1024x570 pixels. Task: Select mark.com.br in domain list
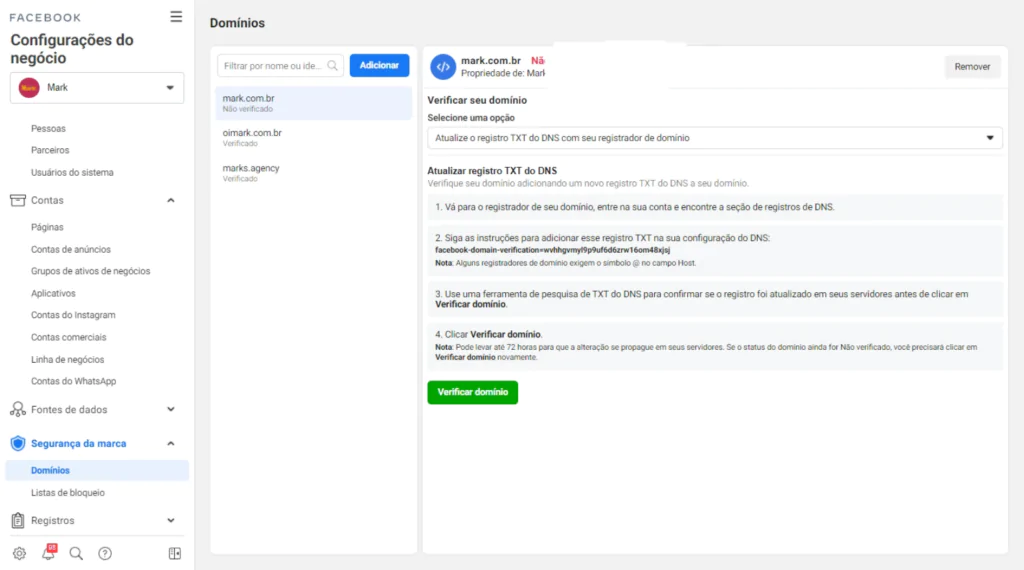coord(313,103)
